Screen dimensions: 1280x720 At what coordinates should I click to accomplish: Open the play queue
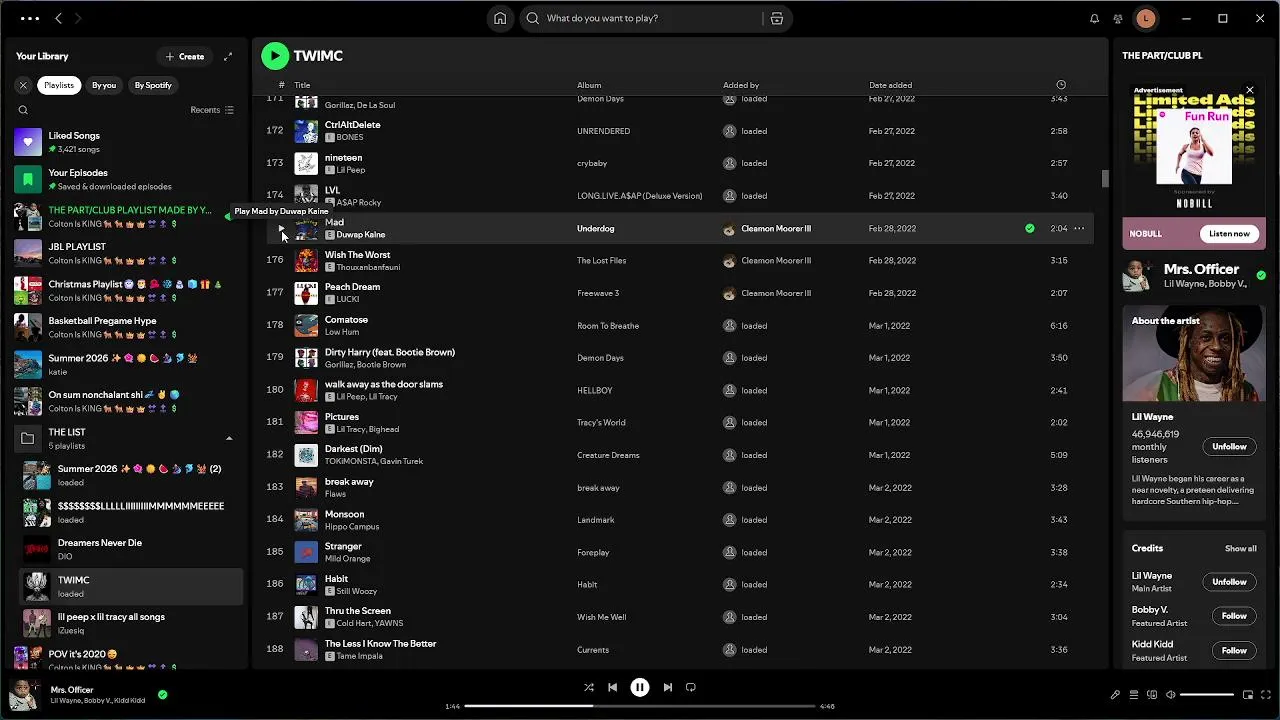coord(1134,695)
